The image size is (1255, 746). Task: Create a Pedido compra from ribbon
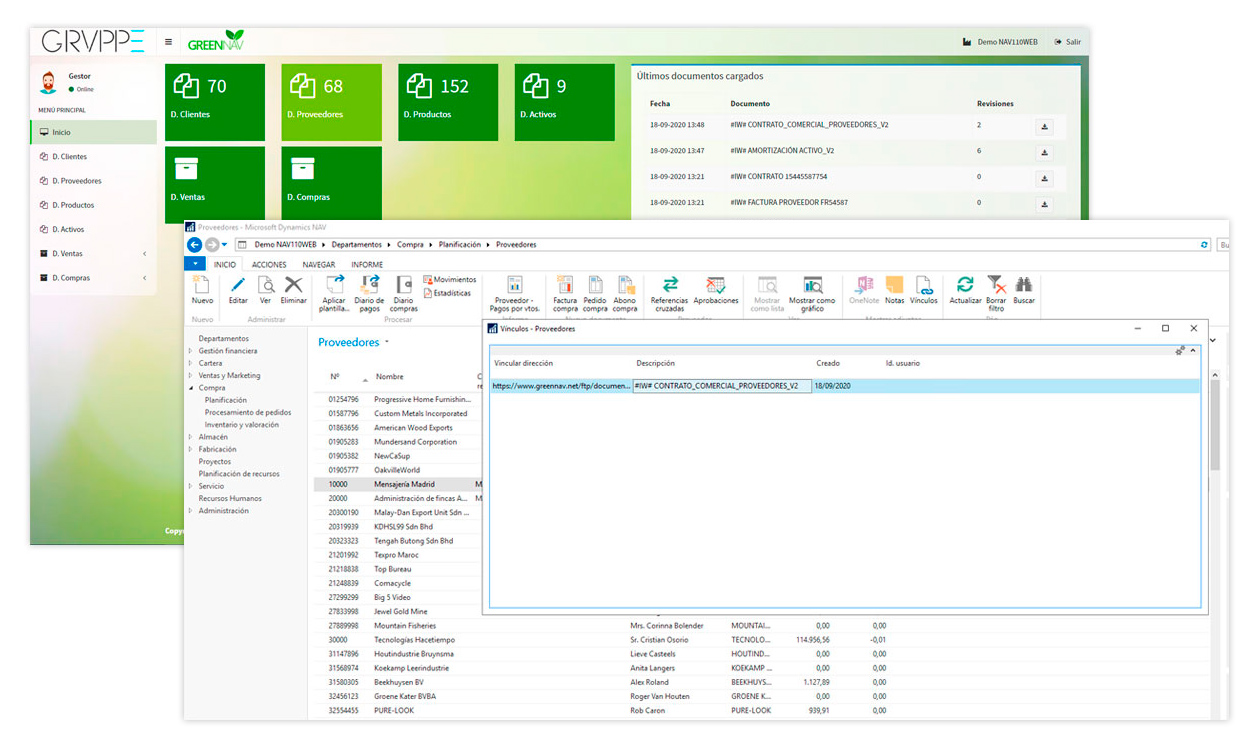coord(595,294)
